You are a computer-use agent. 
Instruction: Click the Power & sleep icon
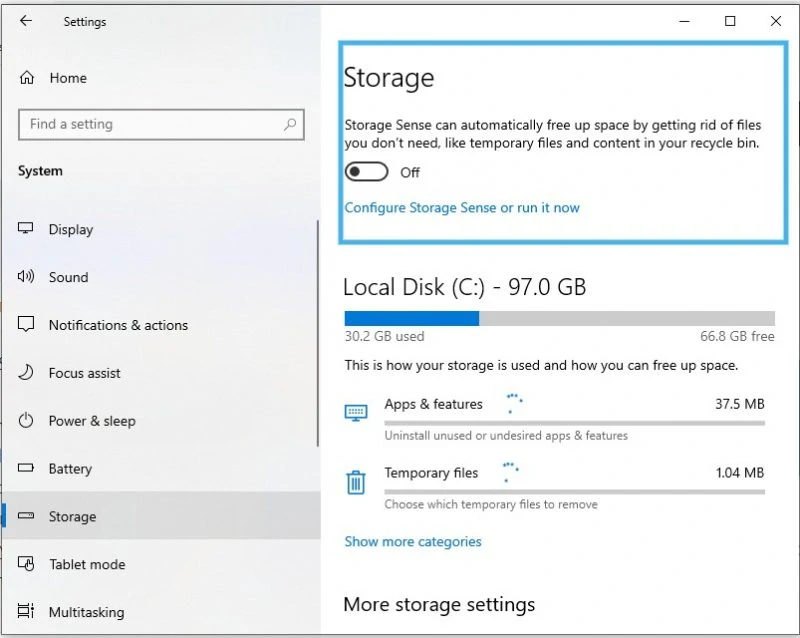tap(26, 421)
